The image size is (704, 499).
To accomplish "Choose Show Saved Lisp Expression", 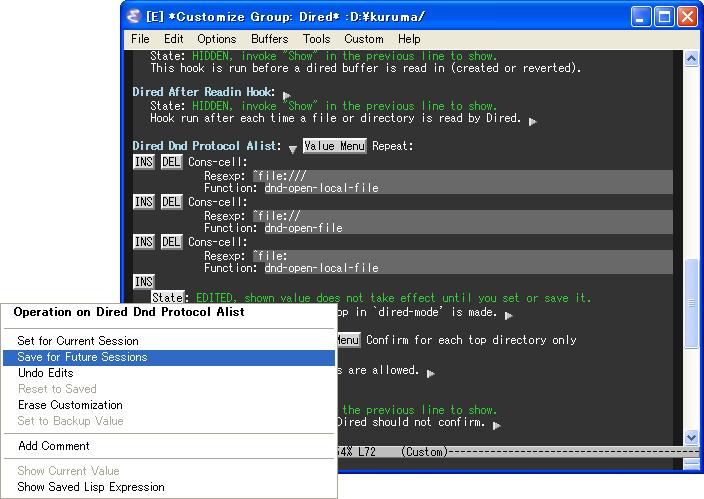I will click(91, 487).
